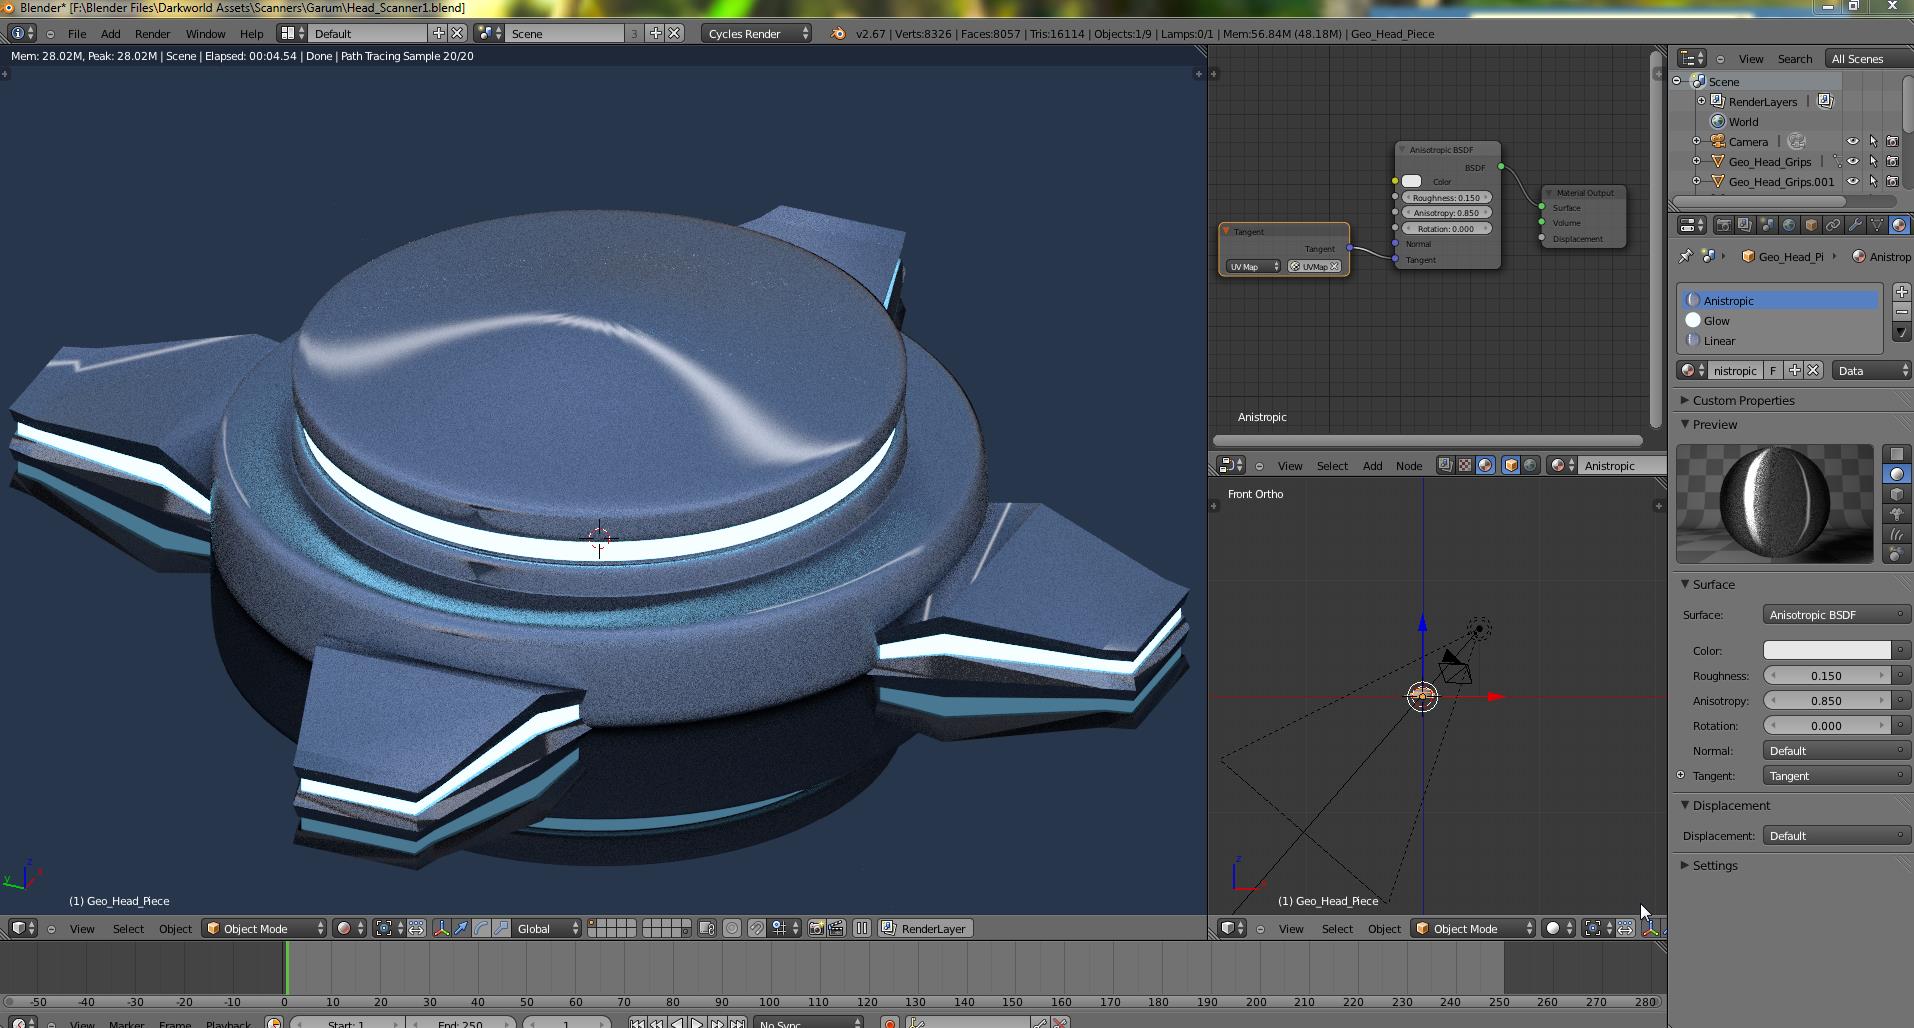The image size is (1914, 1028).
Task: Open the World properties tab icon
Action: coord(1789,226)
